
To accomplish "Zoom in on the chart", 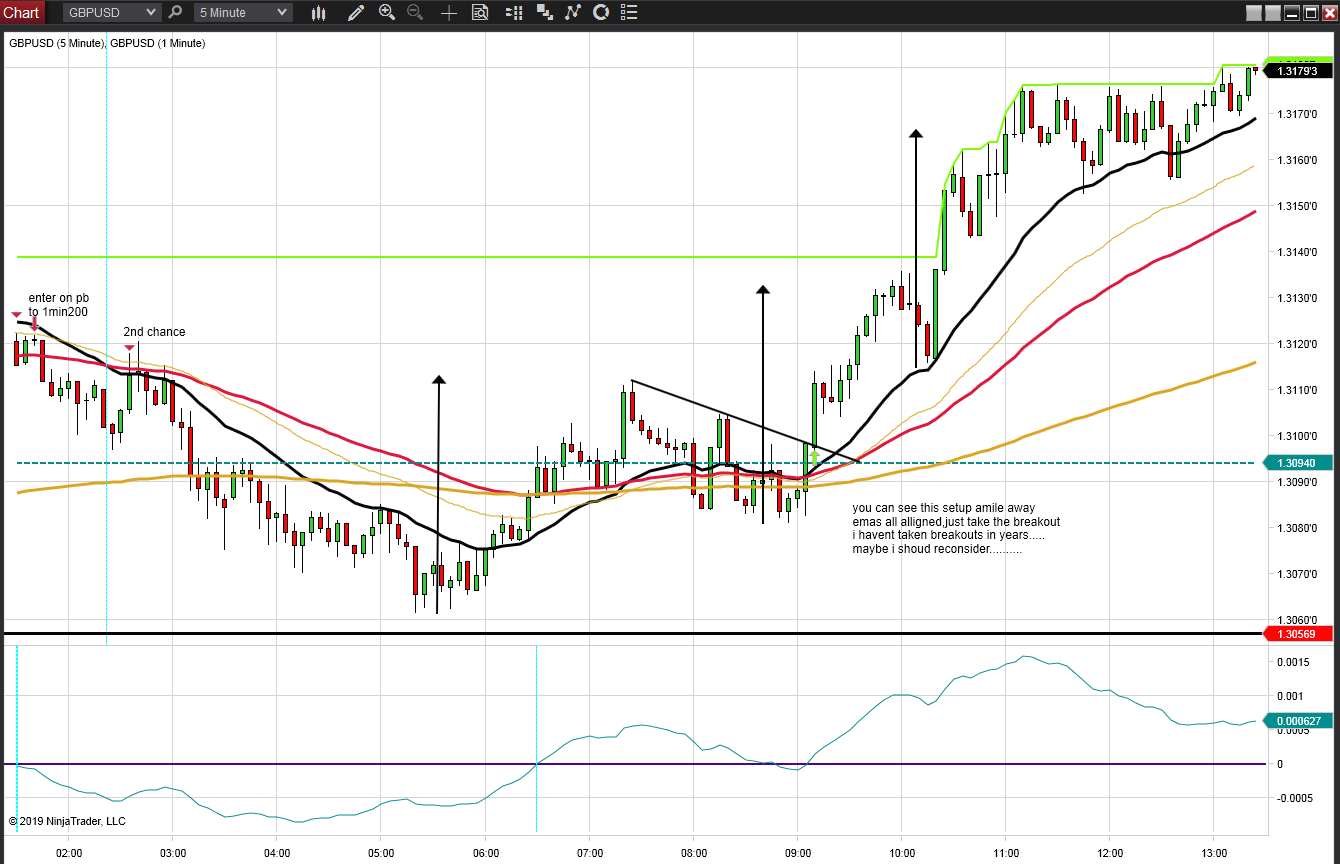I will [x=387, y=13].
